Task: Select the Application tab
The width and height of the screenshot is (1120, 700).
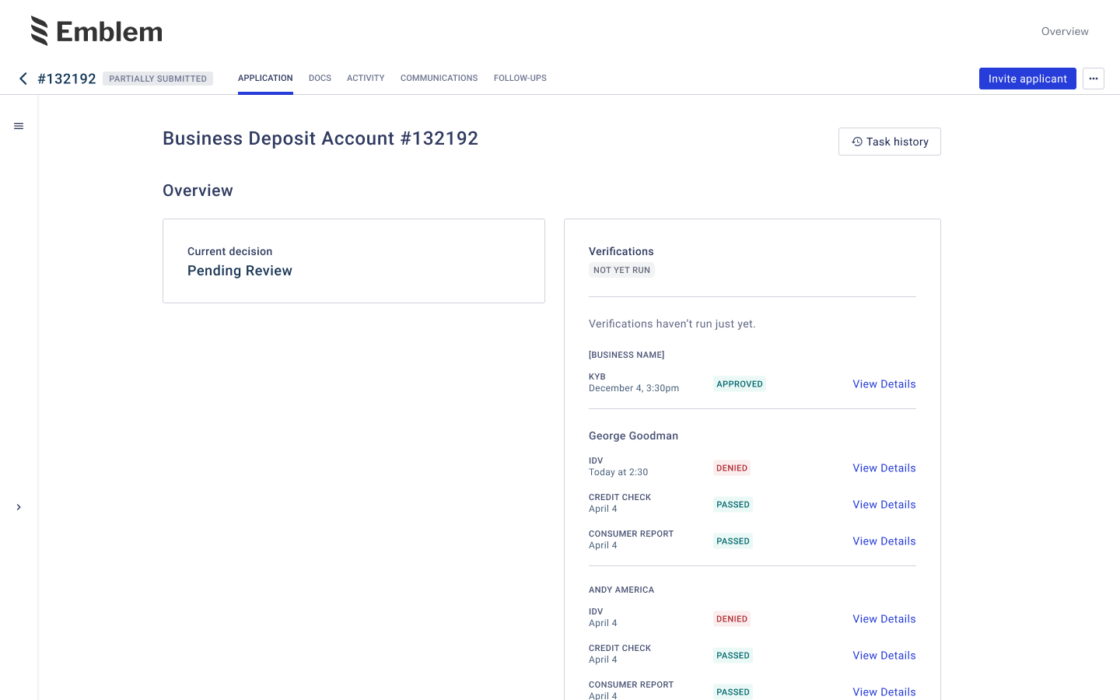Action: (x=264, y=77)
